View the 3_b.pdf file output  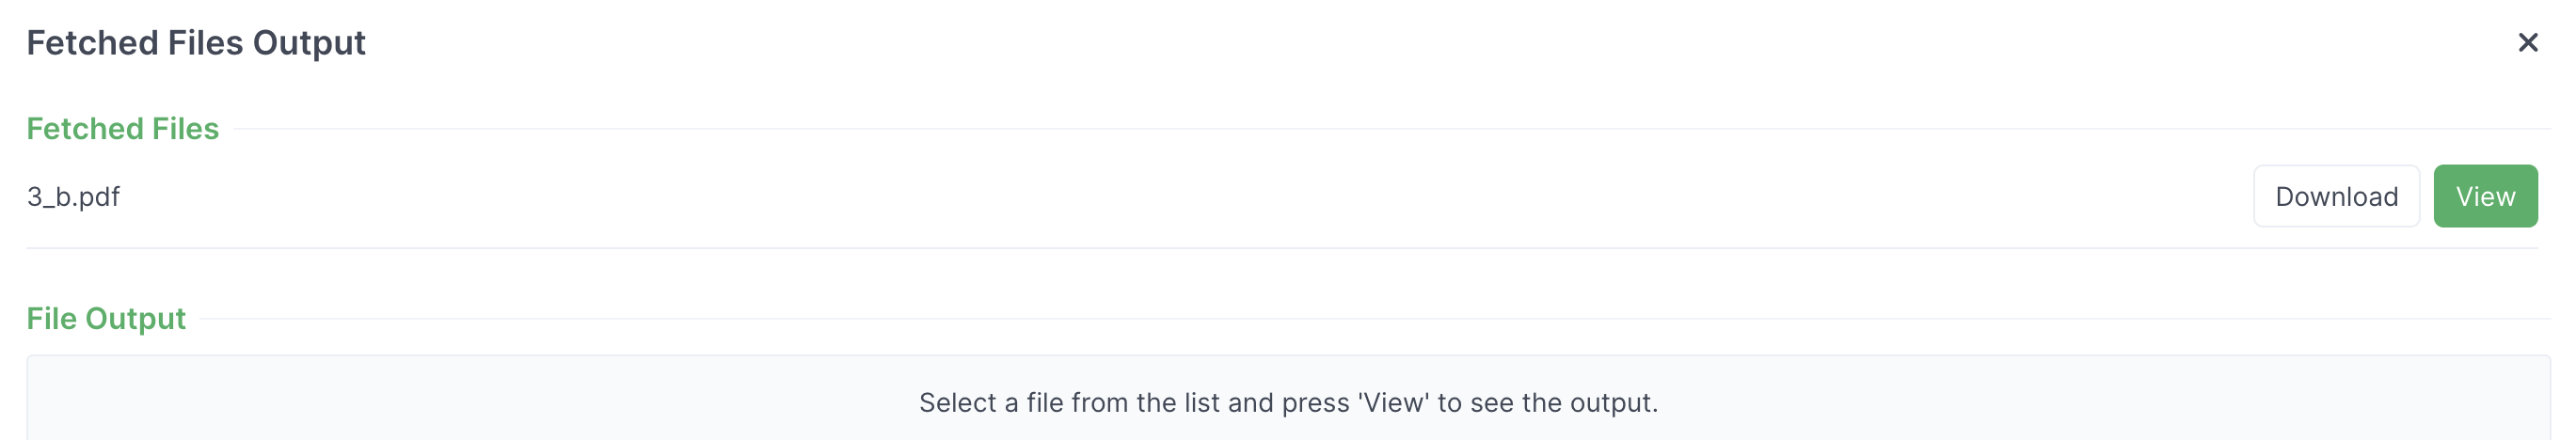click(x=2485, y=196)
